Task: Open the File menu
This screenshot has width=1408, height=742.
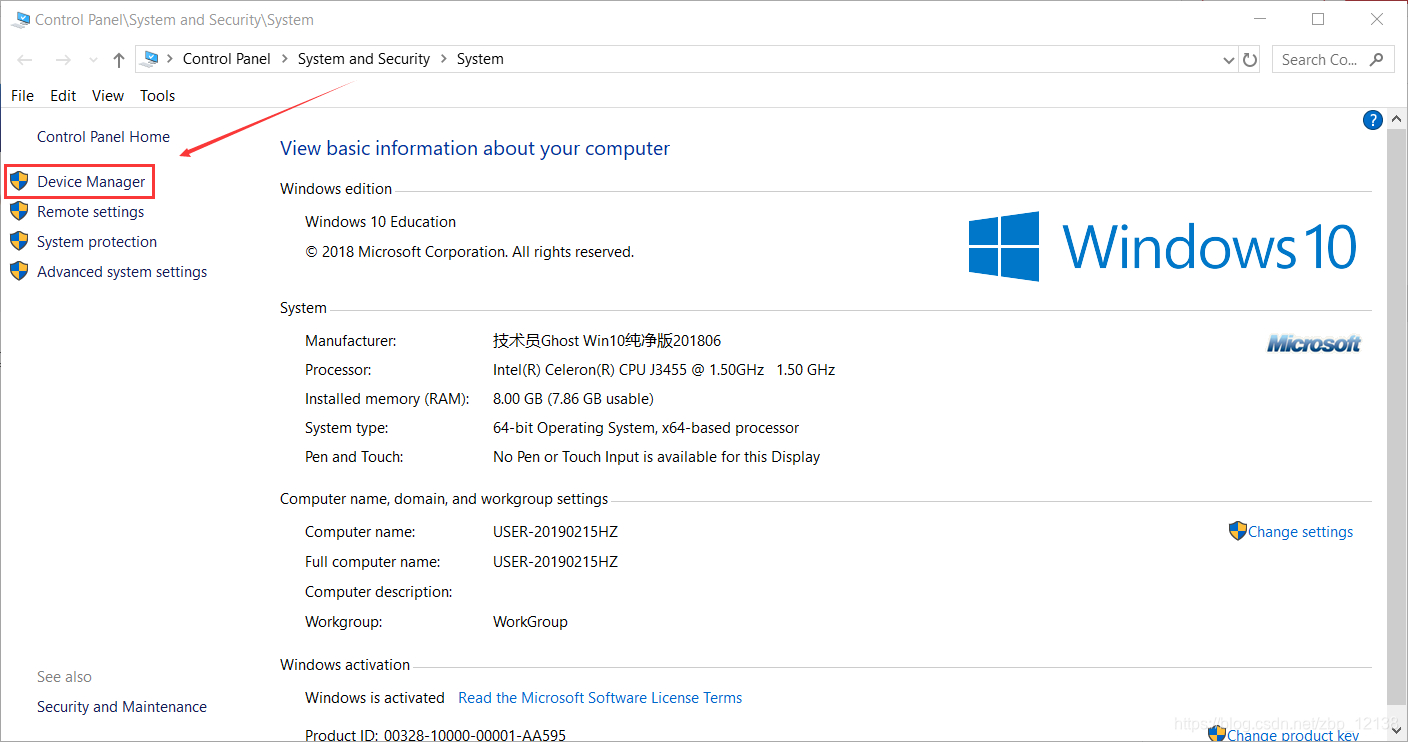Action: 22,96
